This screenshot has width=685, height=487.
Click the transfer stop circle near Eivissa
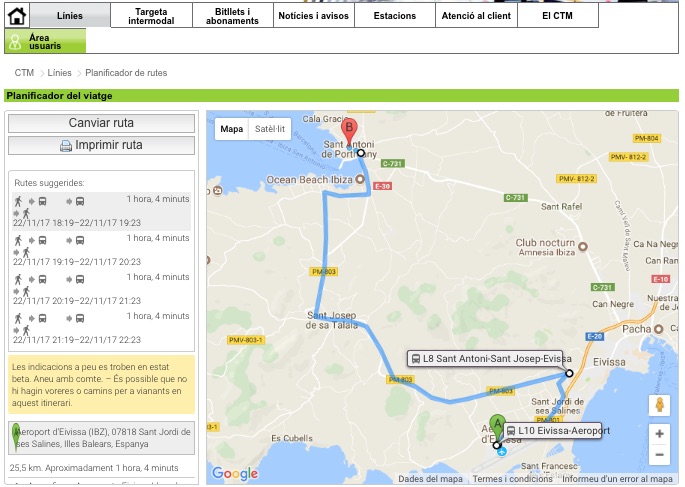pos(569,373)
